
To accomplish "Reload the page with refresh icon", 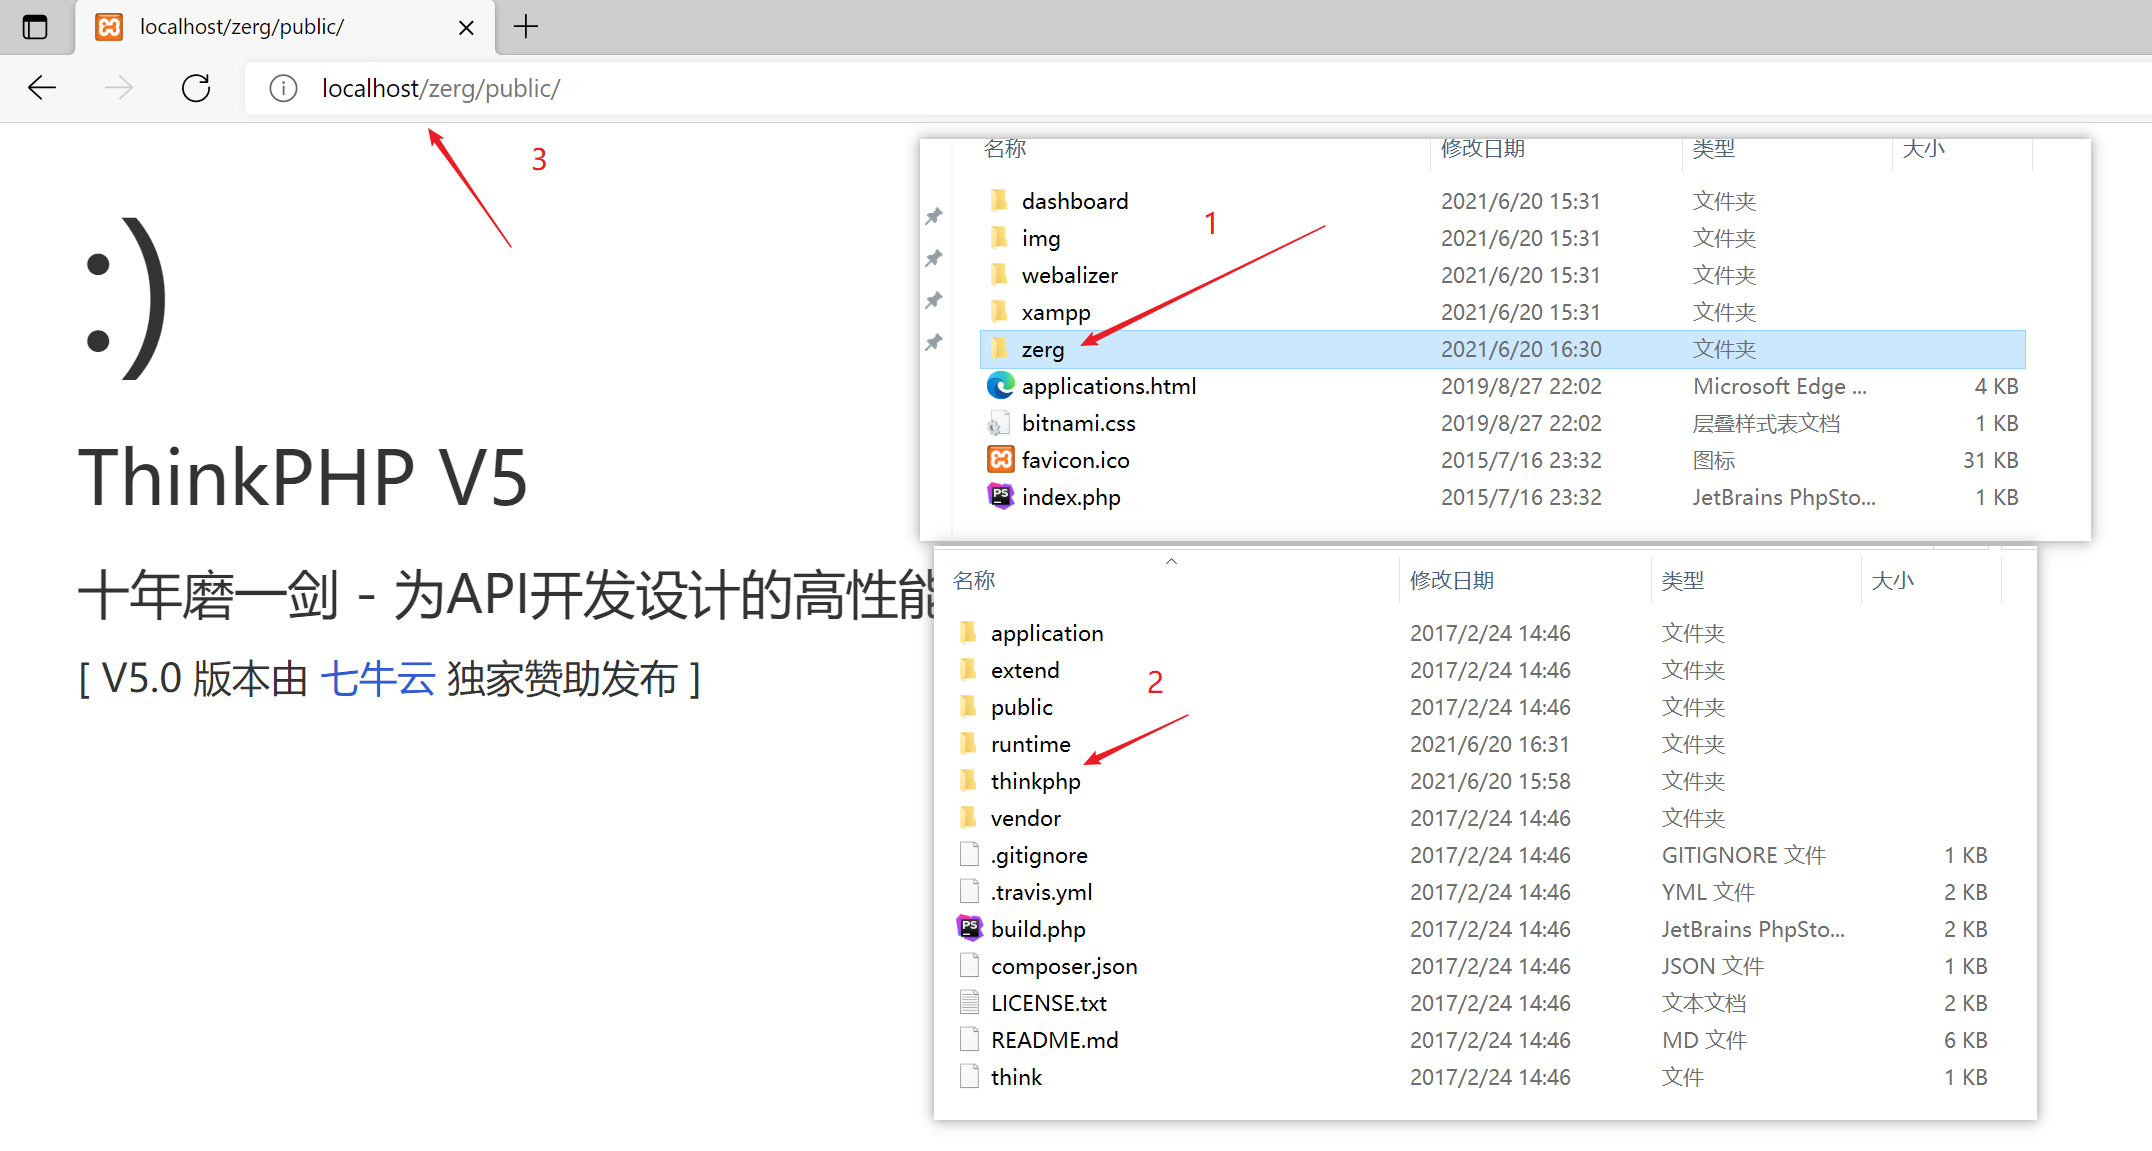I will pyautogui.click(x=196, y=88).
